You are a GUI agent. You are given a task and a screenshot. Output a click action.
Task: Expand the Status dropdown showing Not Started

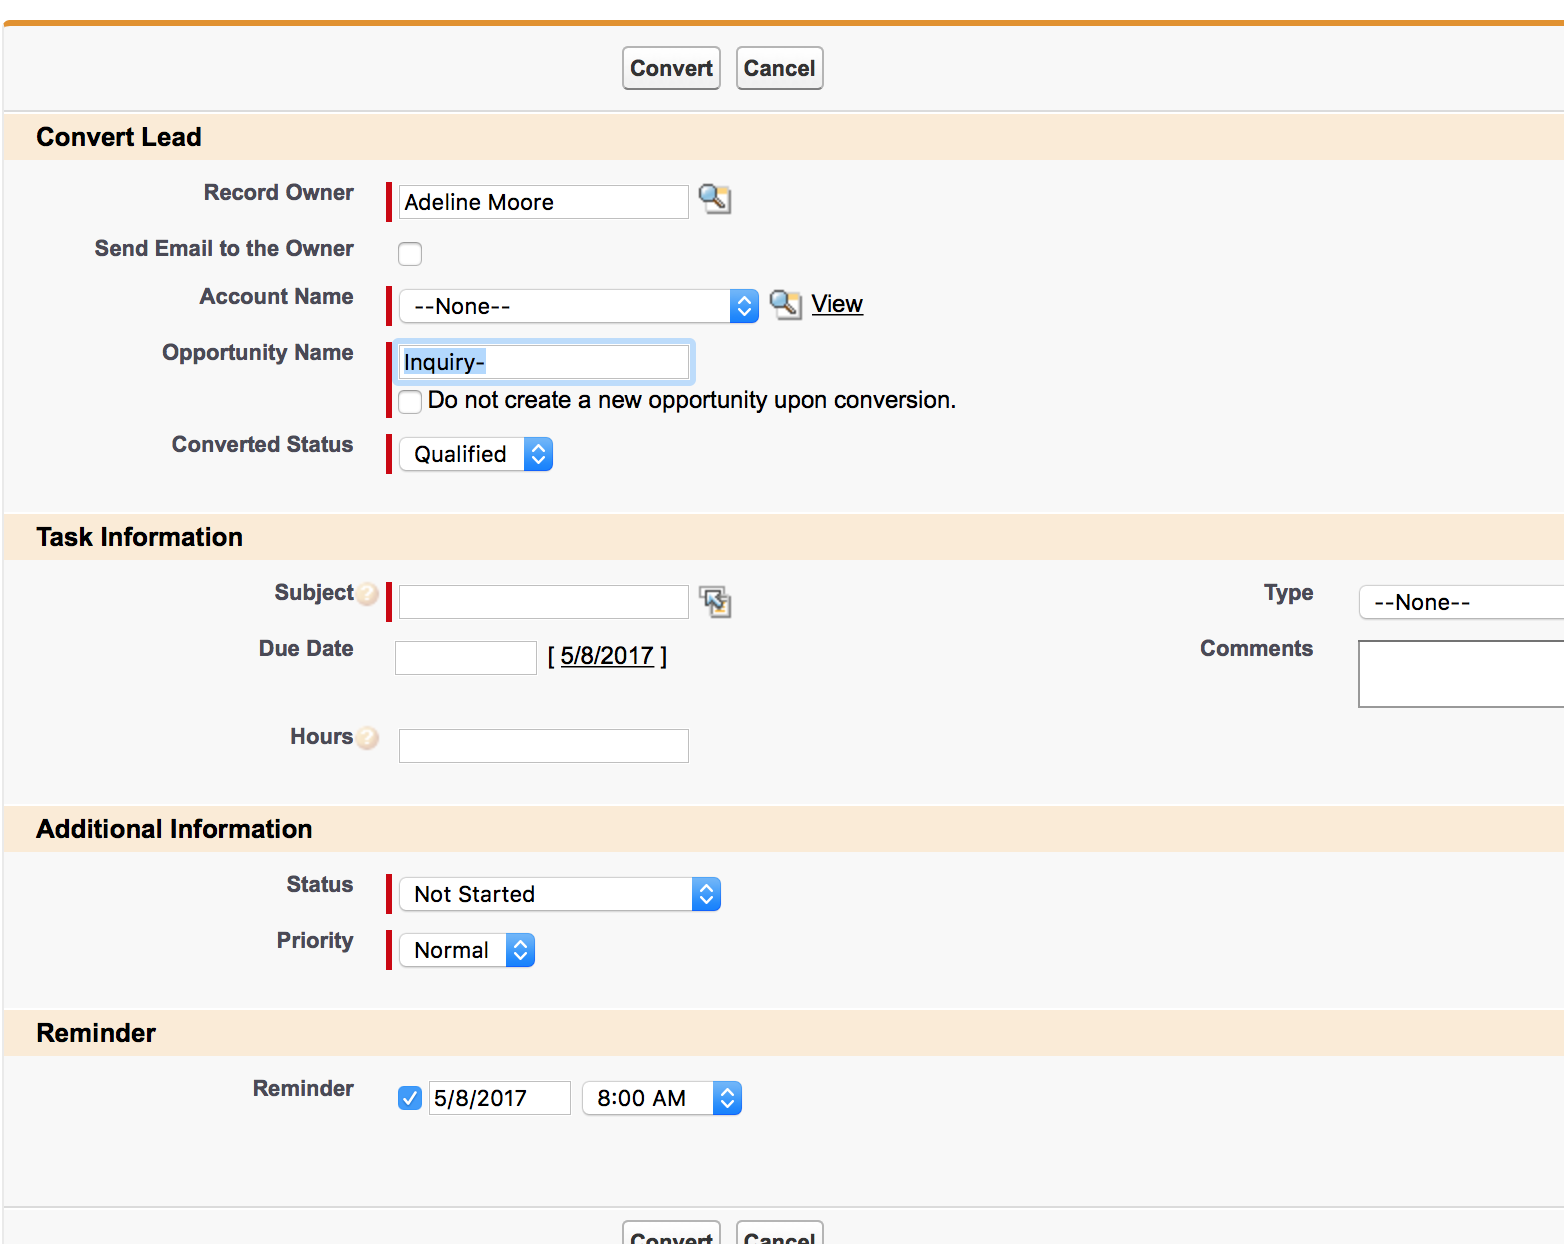click(559, 894)
